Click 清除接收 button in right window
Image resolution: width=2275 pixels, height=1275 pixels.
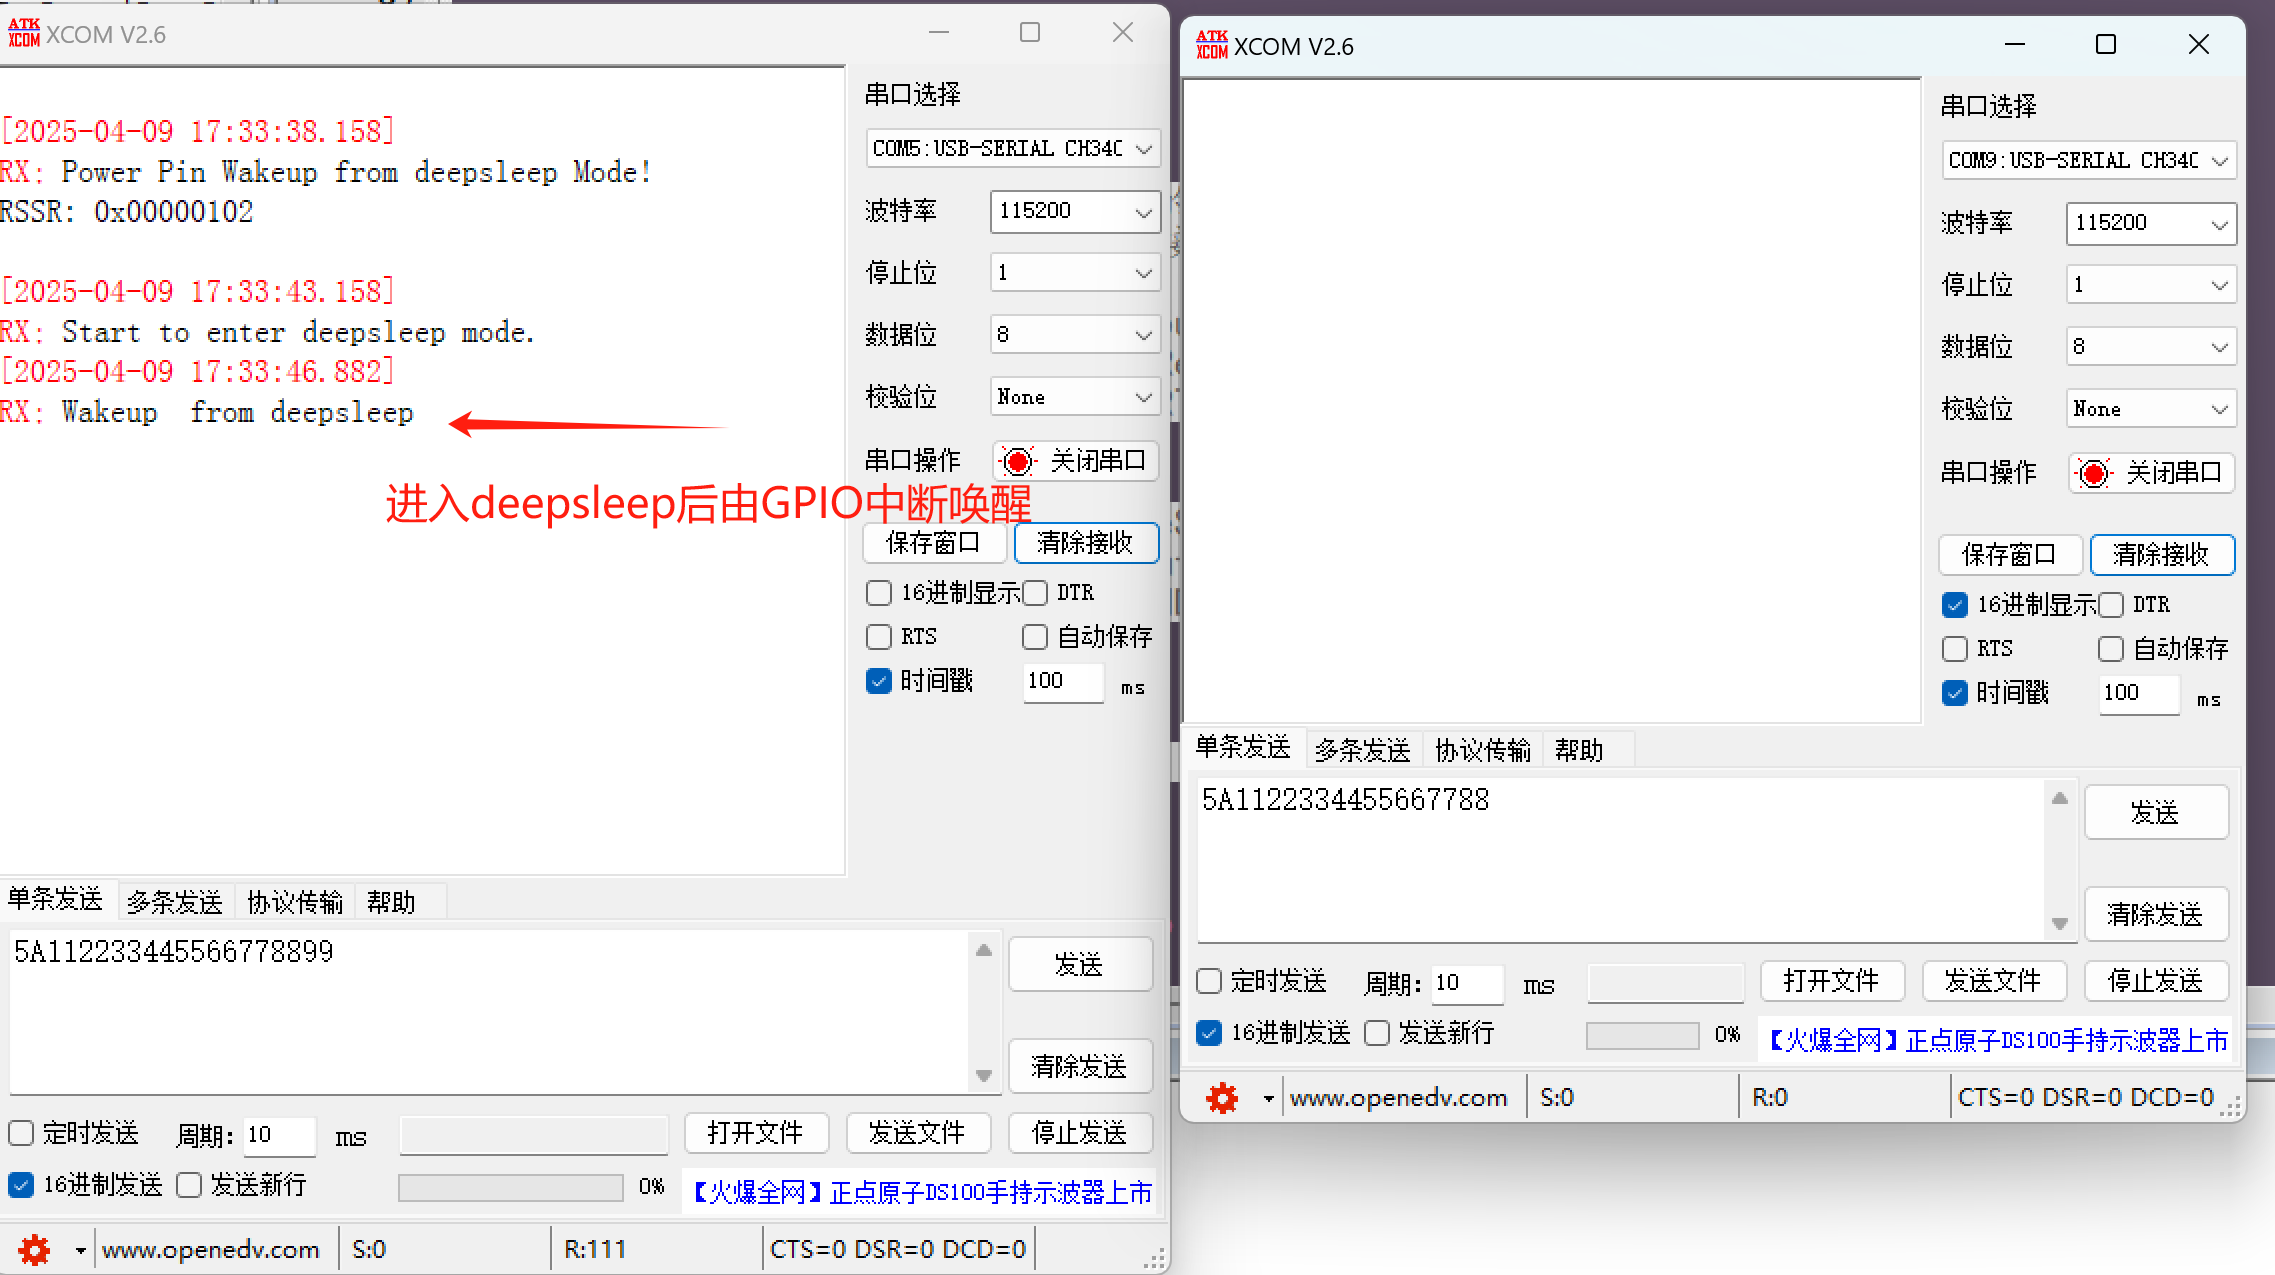(x=2162, y=555)
